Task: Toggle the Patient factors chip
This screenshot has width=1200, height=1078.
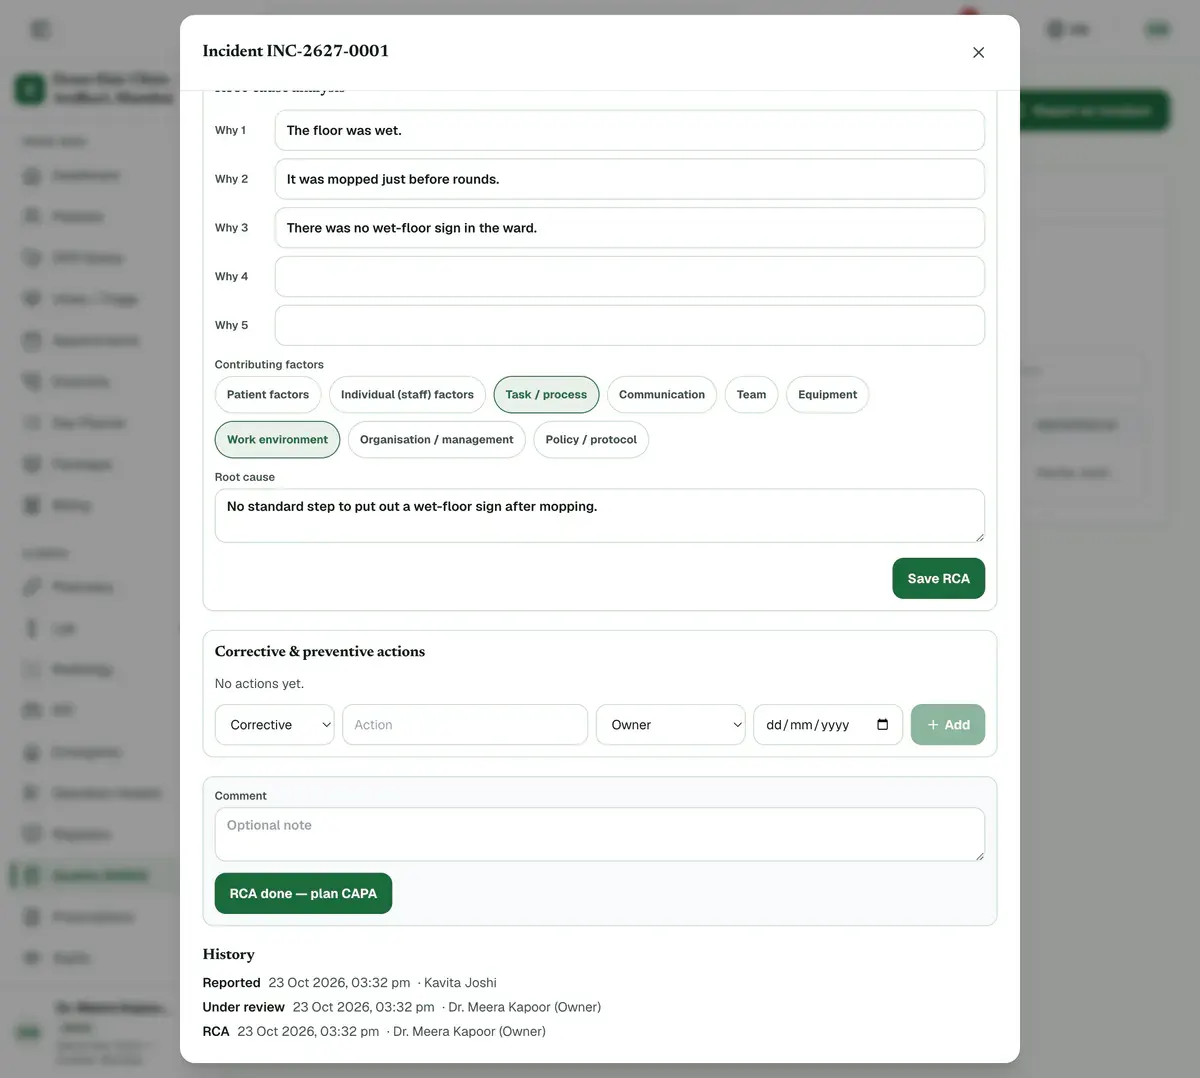Action: tap(268, 394)
